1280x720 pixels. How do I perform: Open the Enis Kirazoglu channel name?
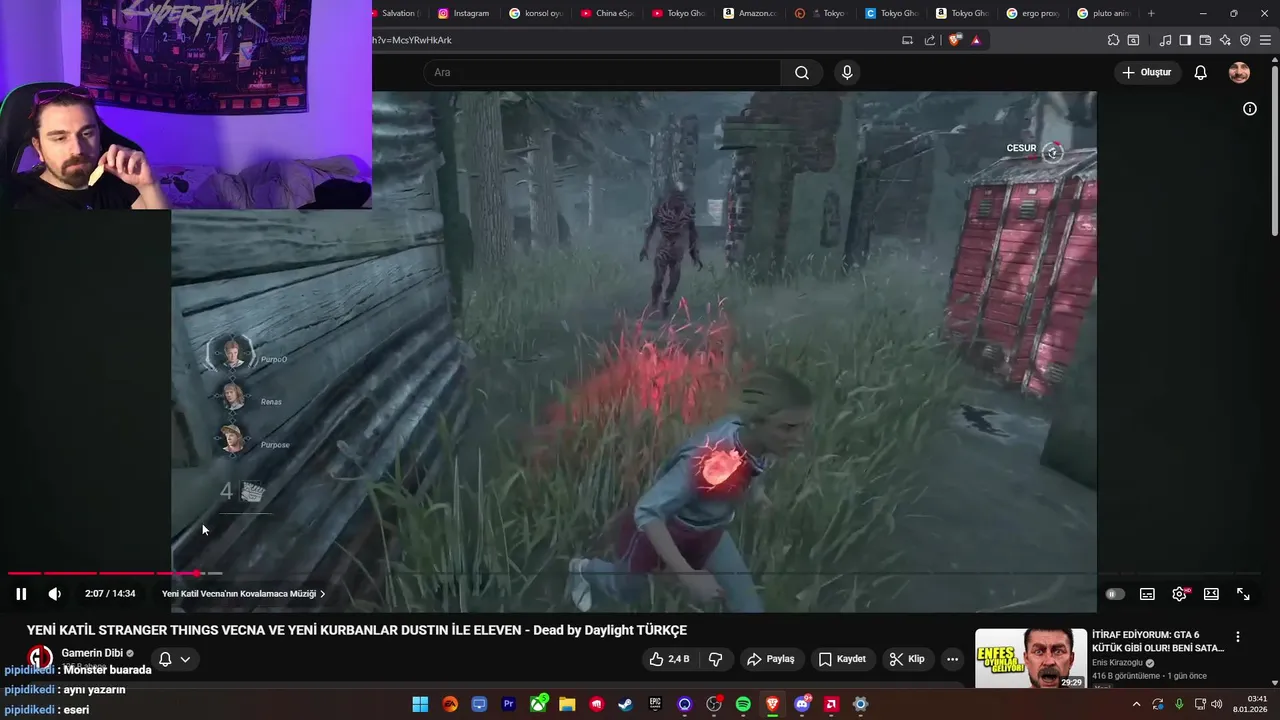pos(1119,663)
